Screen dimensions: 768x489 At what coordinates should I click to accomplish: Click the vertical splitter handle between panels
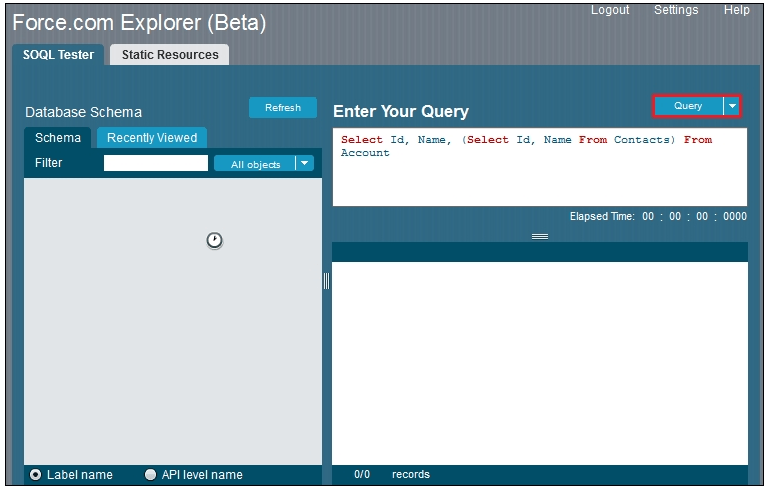(x=327, y=281)
